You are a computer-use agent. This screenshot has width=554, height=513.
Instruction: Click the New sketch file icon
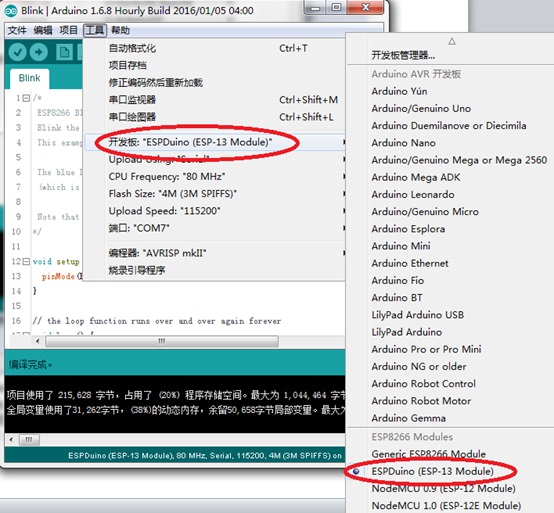(64, 52)
